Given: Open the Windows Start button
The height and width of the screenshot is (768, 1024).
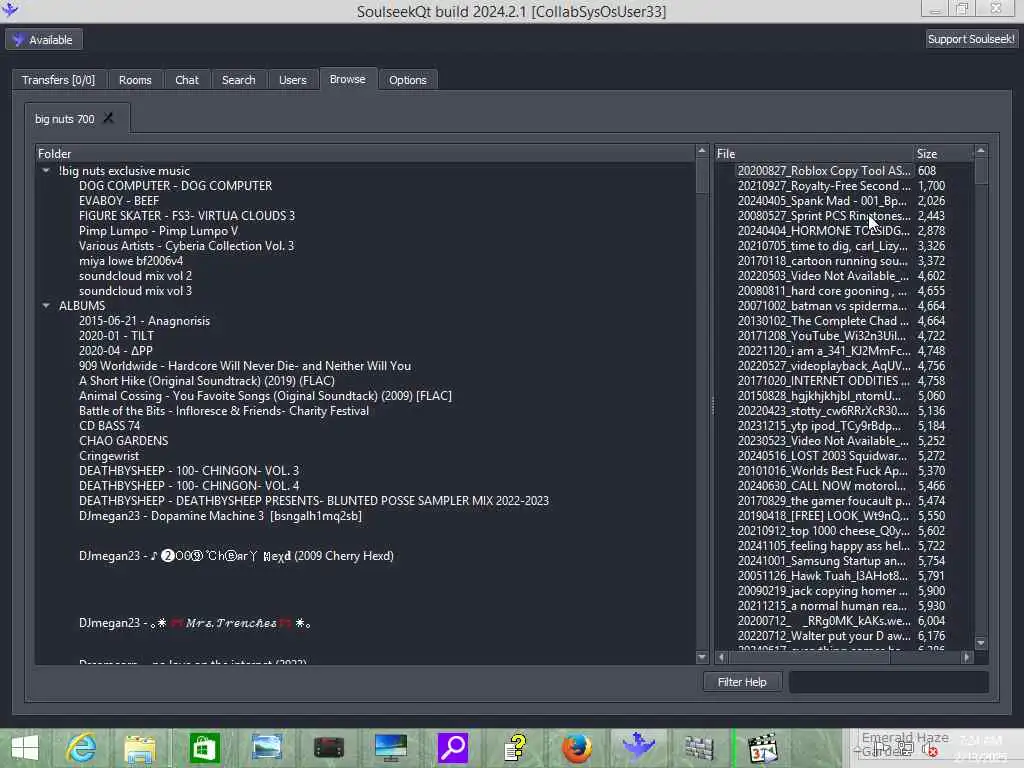Looking at the screenshot, I should coord(25,748).
